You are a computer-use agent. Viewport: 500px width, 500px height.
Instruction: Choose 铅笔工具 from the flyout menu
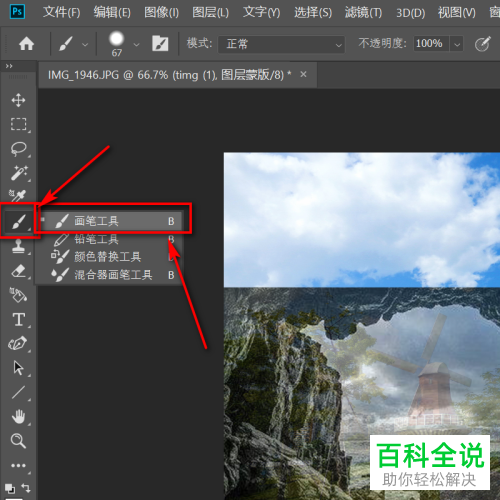pyautogui.click(x=110, y=239)
